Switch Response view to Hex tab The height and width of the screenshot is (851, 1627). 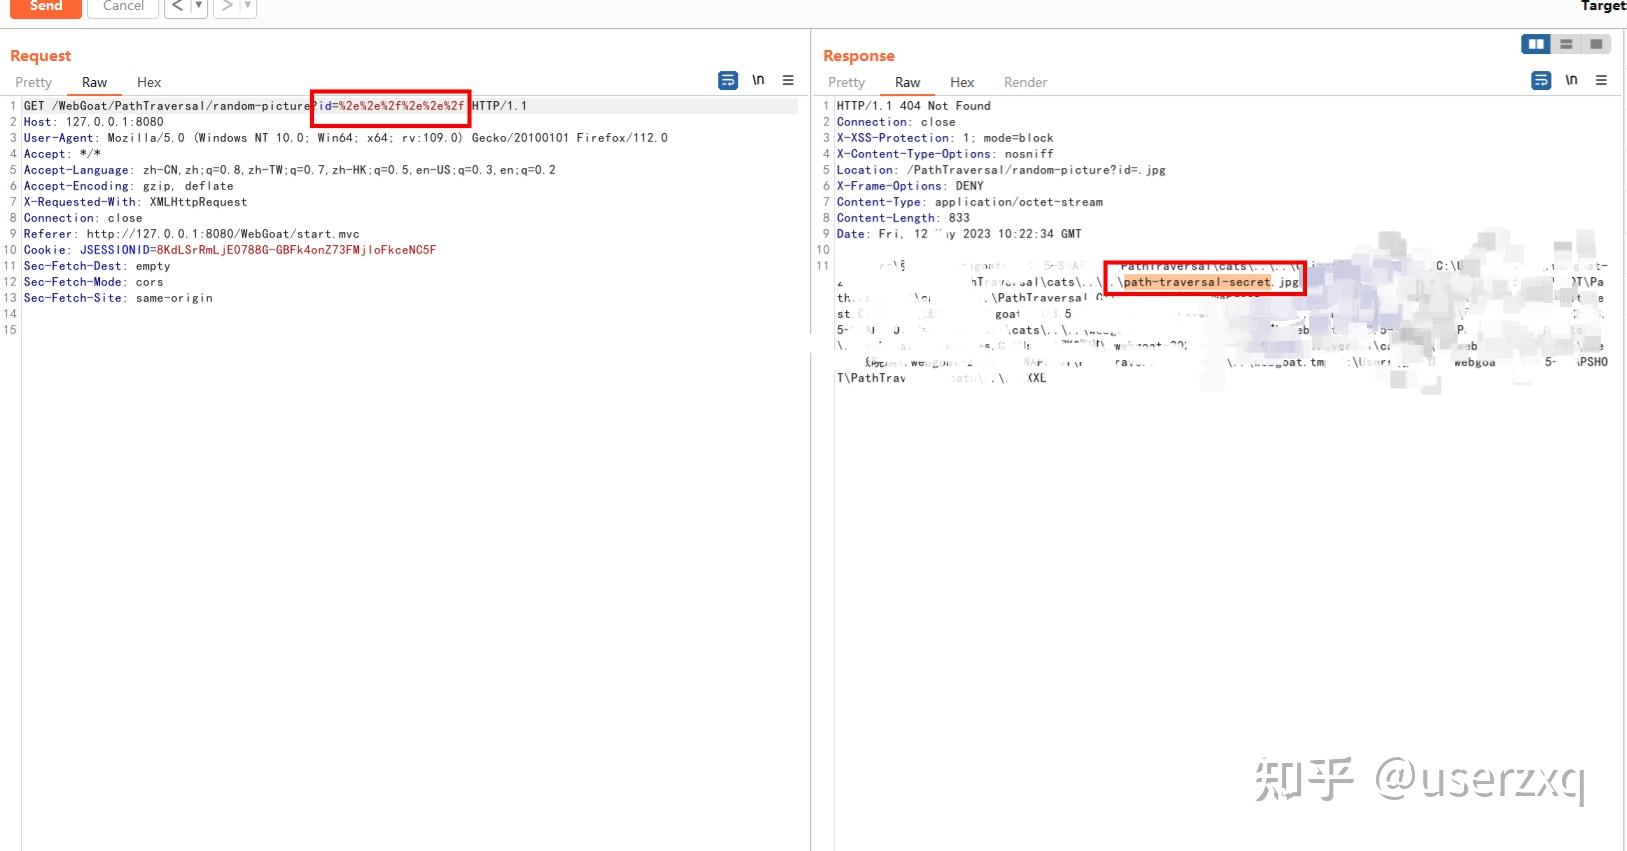coord(962,82)
